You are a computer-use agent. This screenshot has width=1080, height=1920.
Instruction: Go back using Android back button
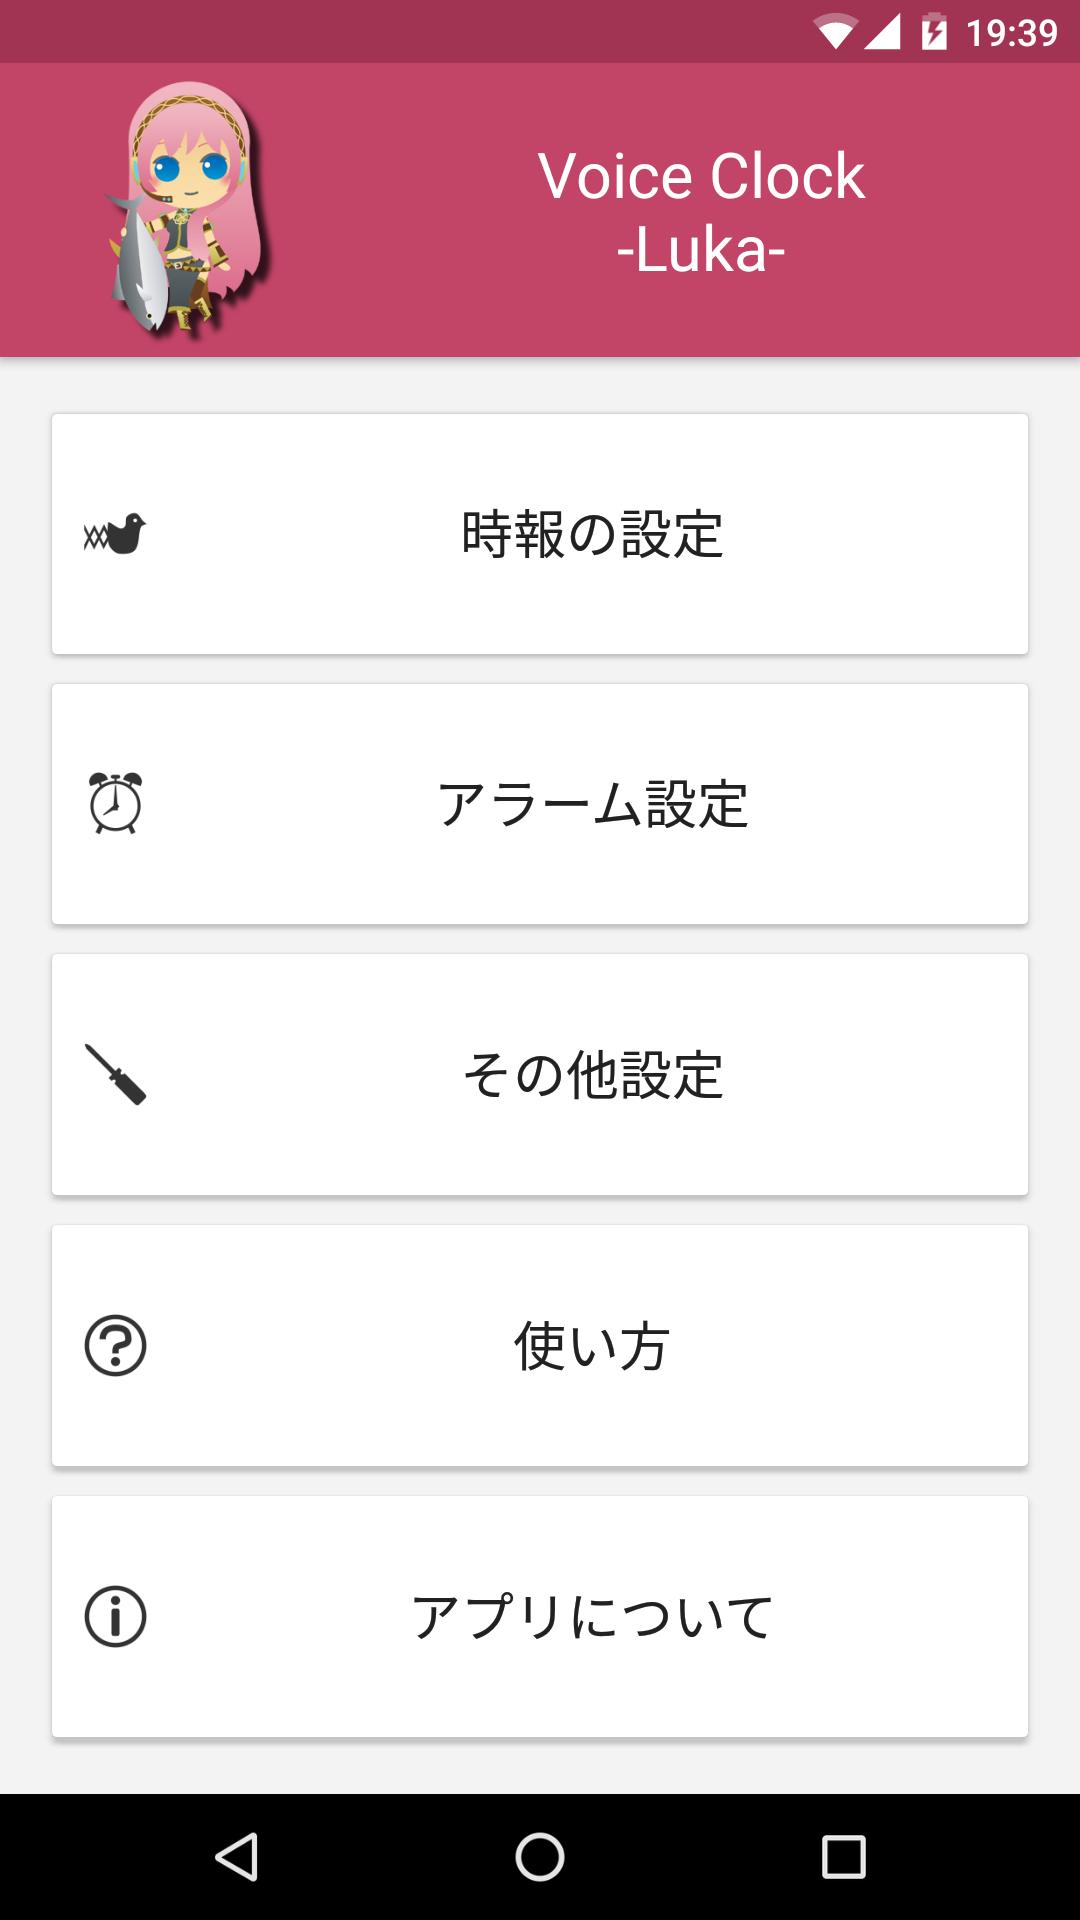pos(237,1857)
